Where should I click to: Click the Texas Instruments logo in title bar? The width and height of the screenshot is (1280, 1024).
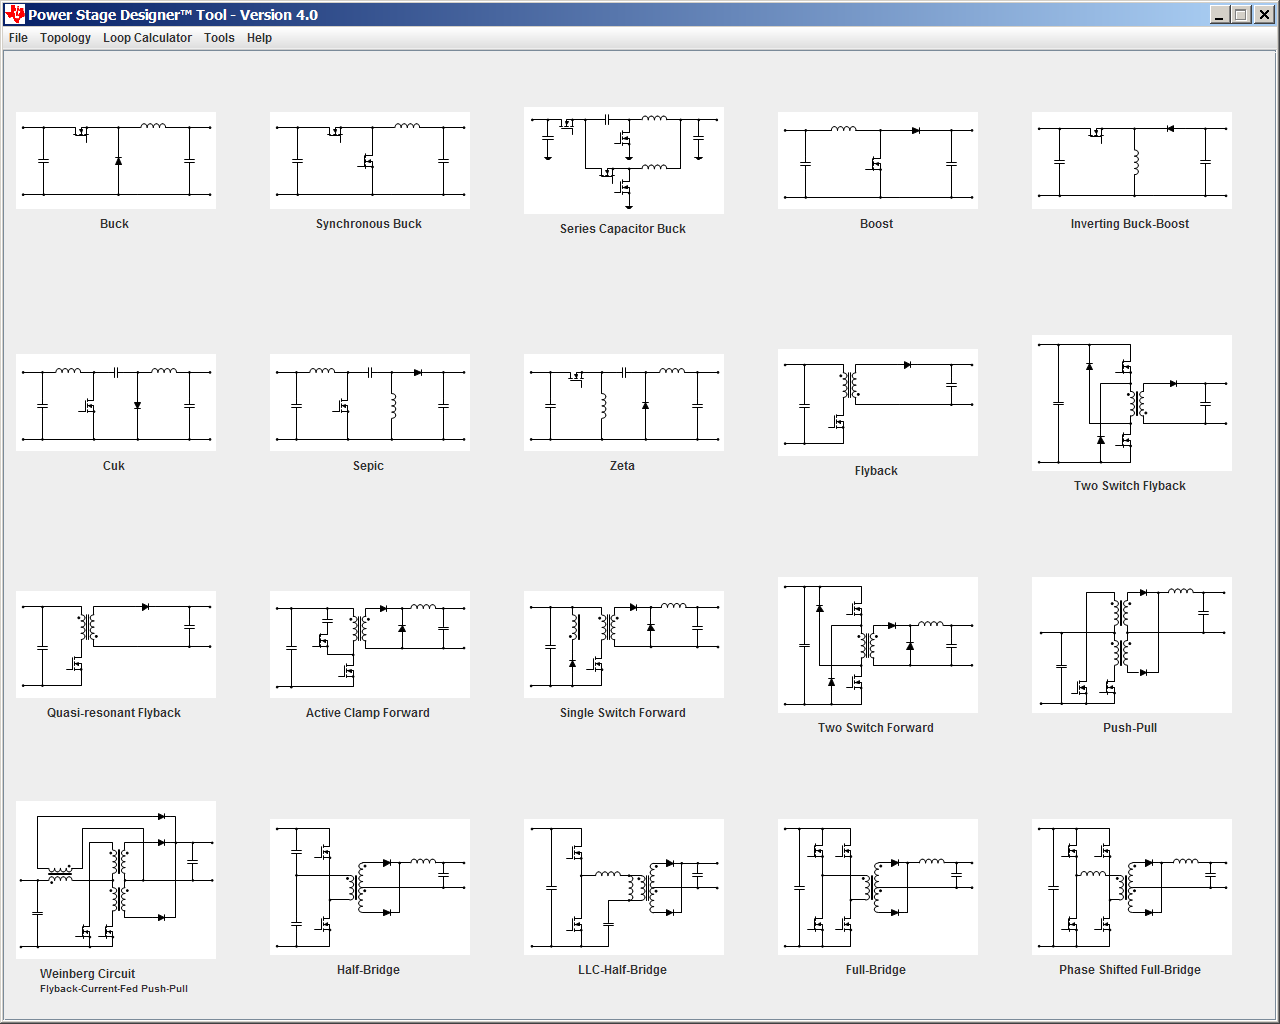tap(14, 14)
